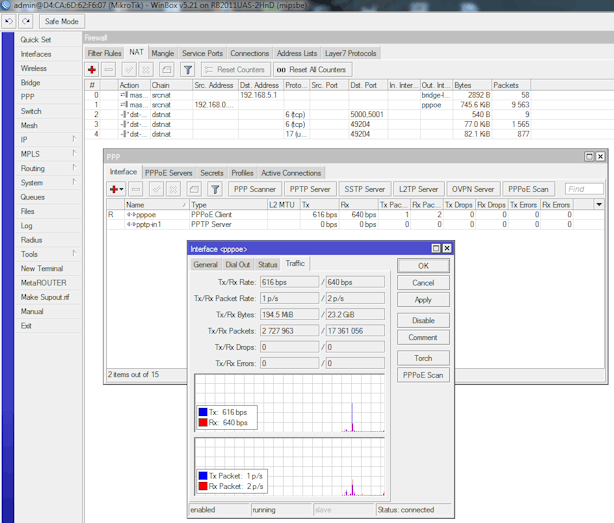This screenshot has height=523, width=614.
Task: Expand the Routing submenu
Action: [32, 169]
